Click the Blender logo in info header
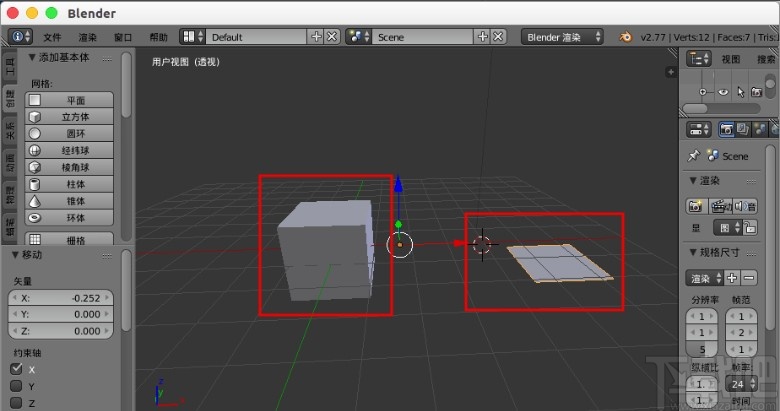The width and height of the screenshot is (780, 411). tap(625, 37)
